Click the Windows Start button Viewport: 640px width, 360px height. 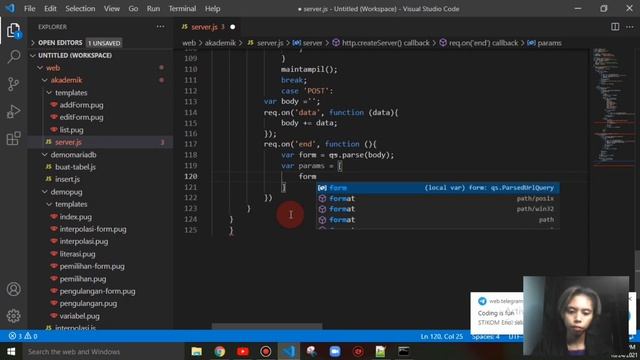coord(11,351)
